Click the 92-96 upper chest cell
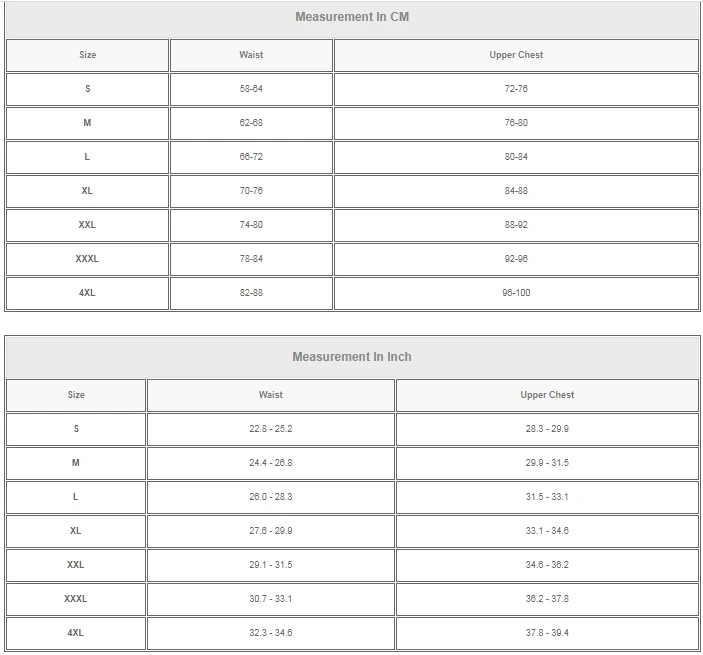This screenshot has width=703, height=655. (x=516, y=259)
